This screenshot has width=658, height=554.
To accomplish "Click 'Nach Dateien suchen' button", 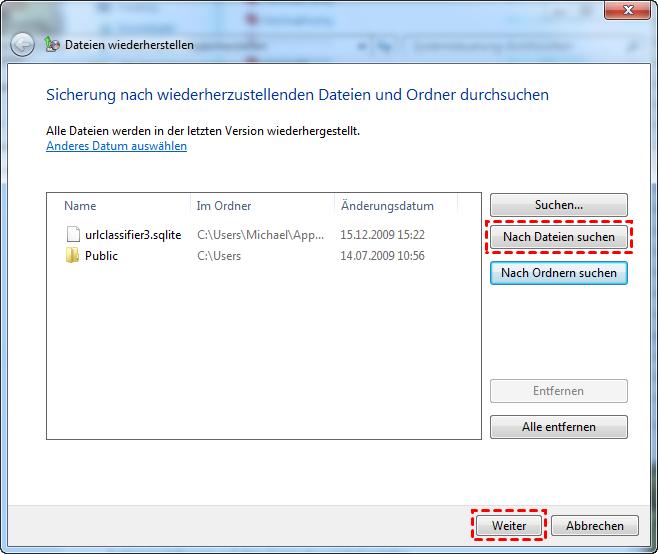I will click(x=559, y=237).
